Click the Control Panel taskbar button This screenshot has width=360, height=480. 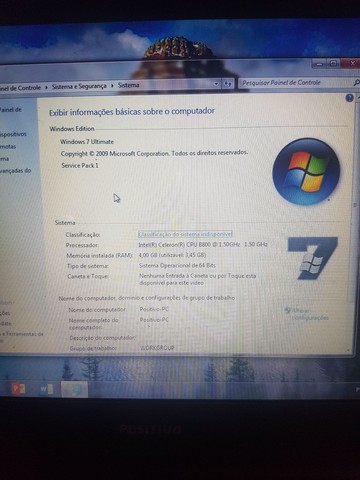point(74,389)
